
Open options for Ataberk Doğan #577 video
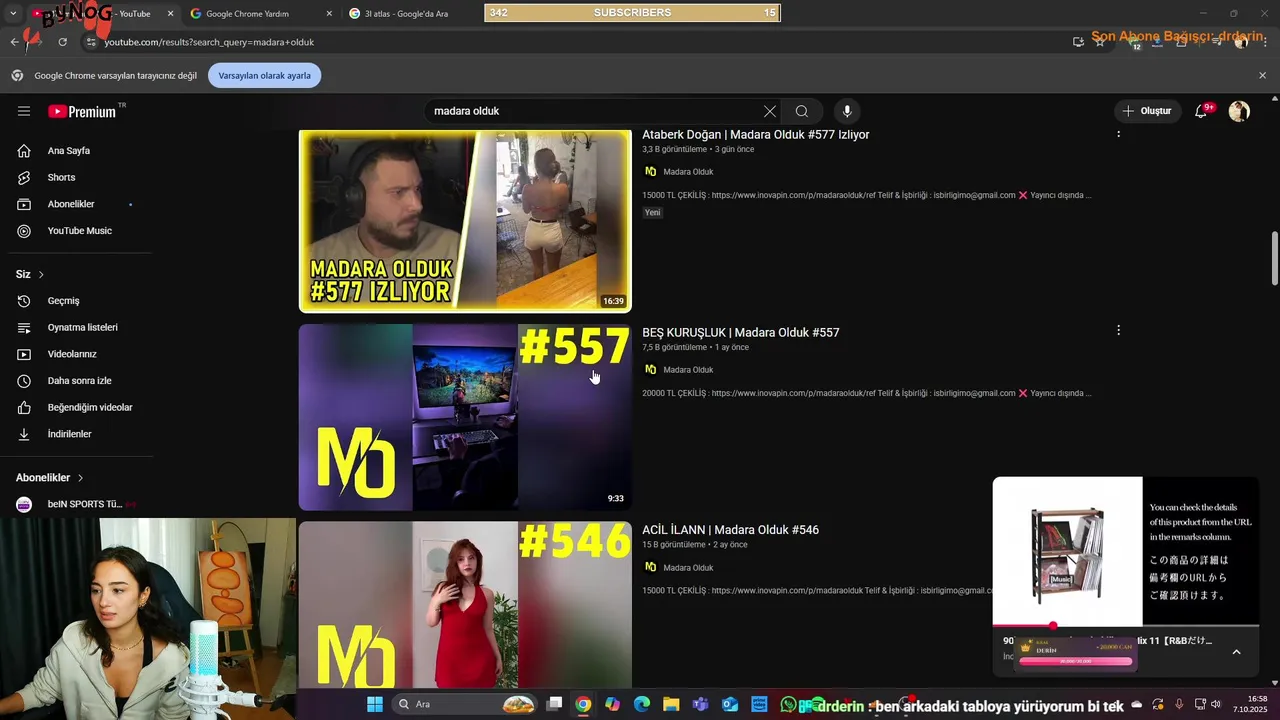[1118, 133]
